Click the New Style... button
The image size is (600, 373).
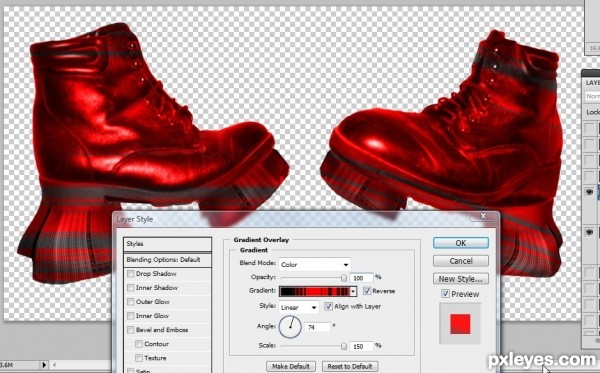pyautogui.click(x=461, y=279)
